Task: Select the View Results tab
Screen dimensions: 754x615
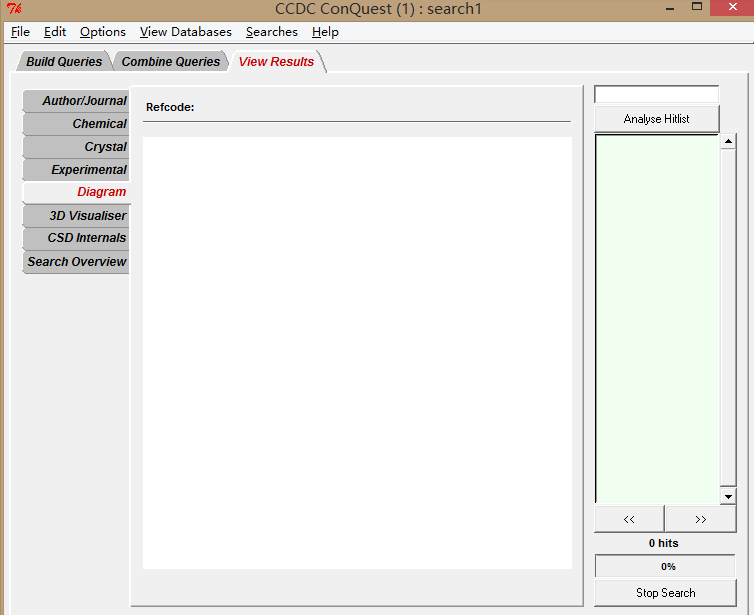Action: [276, 62]
